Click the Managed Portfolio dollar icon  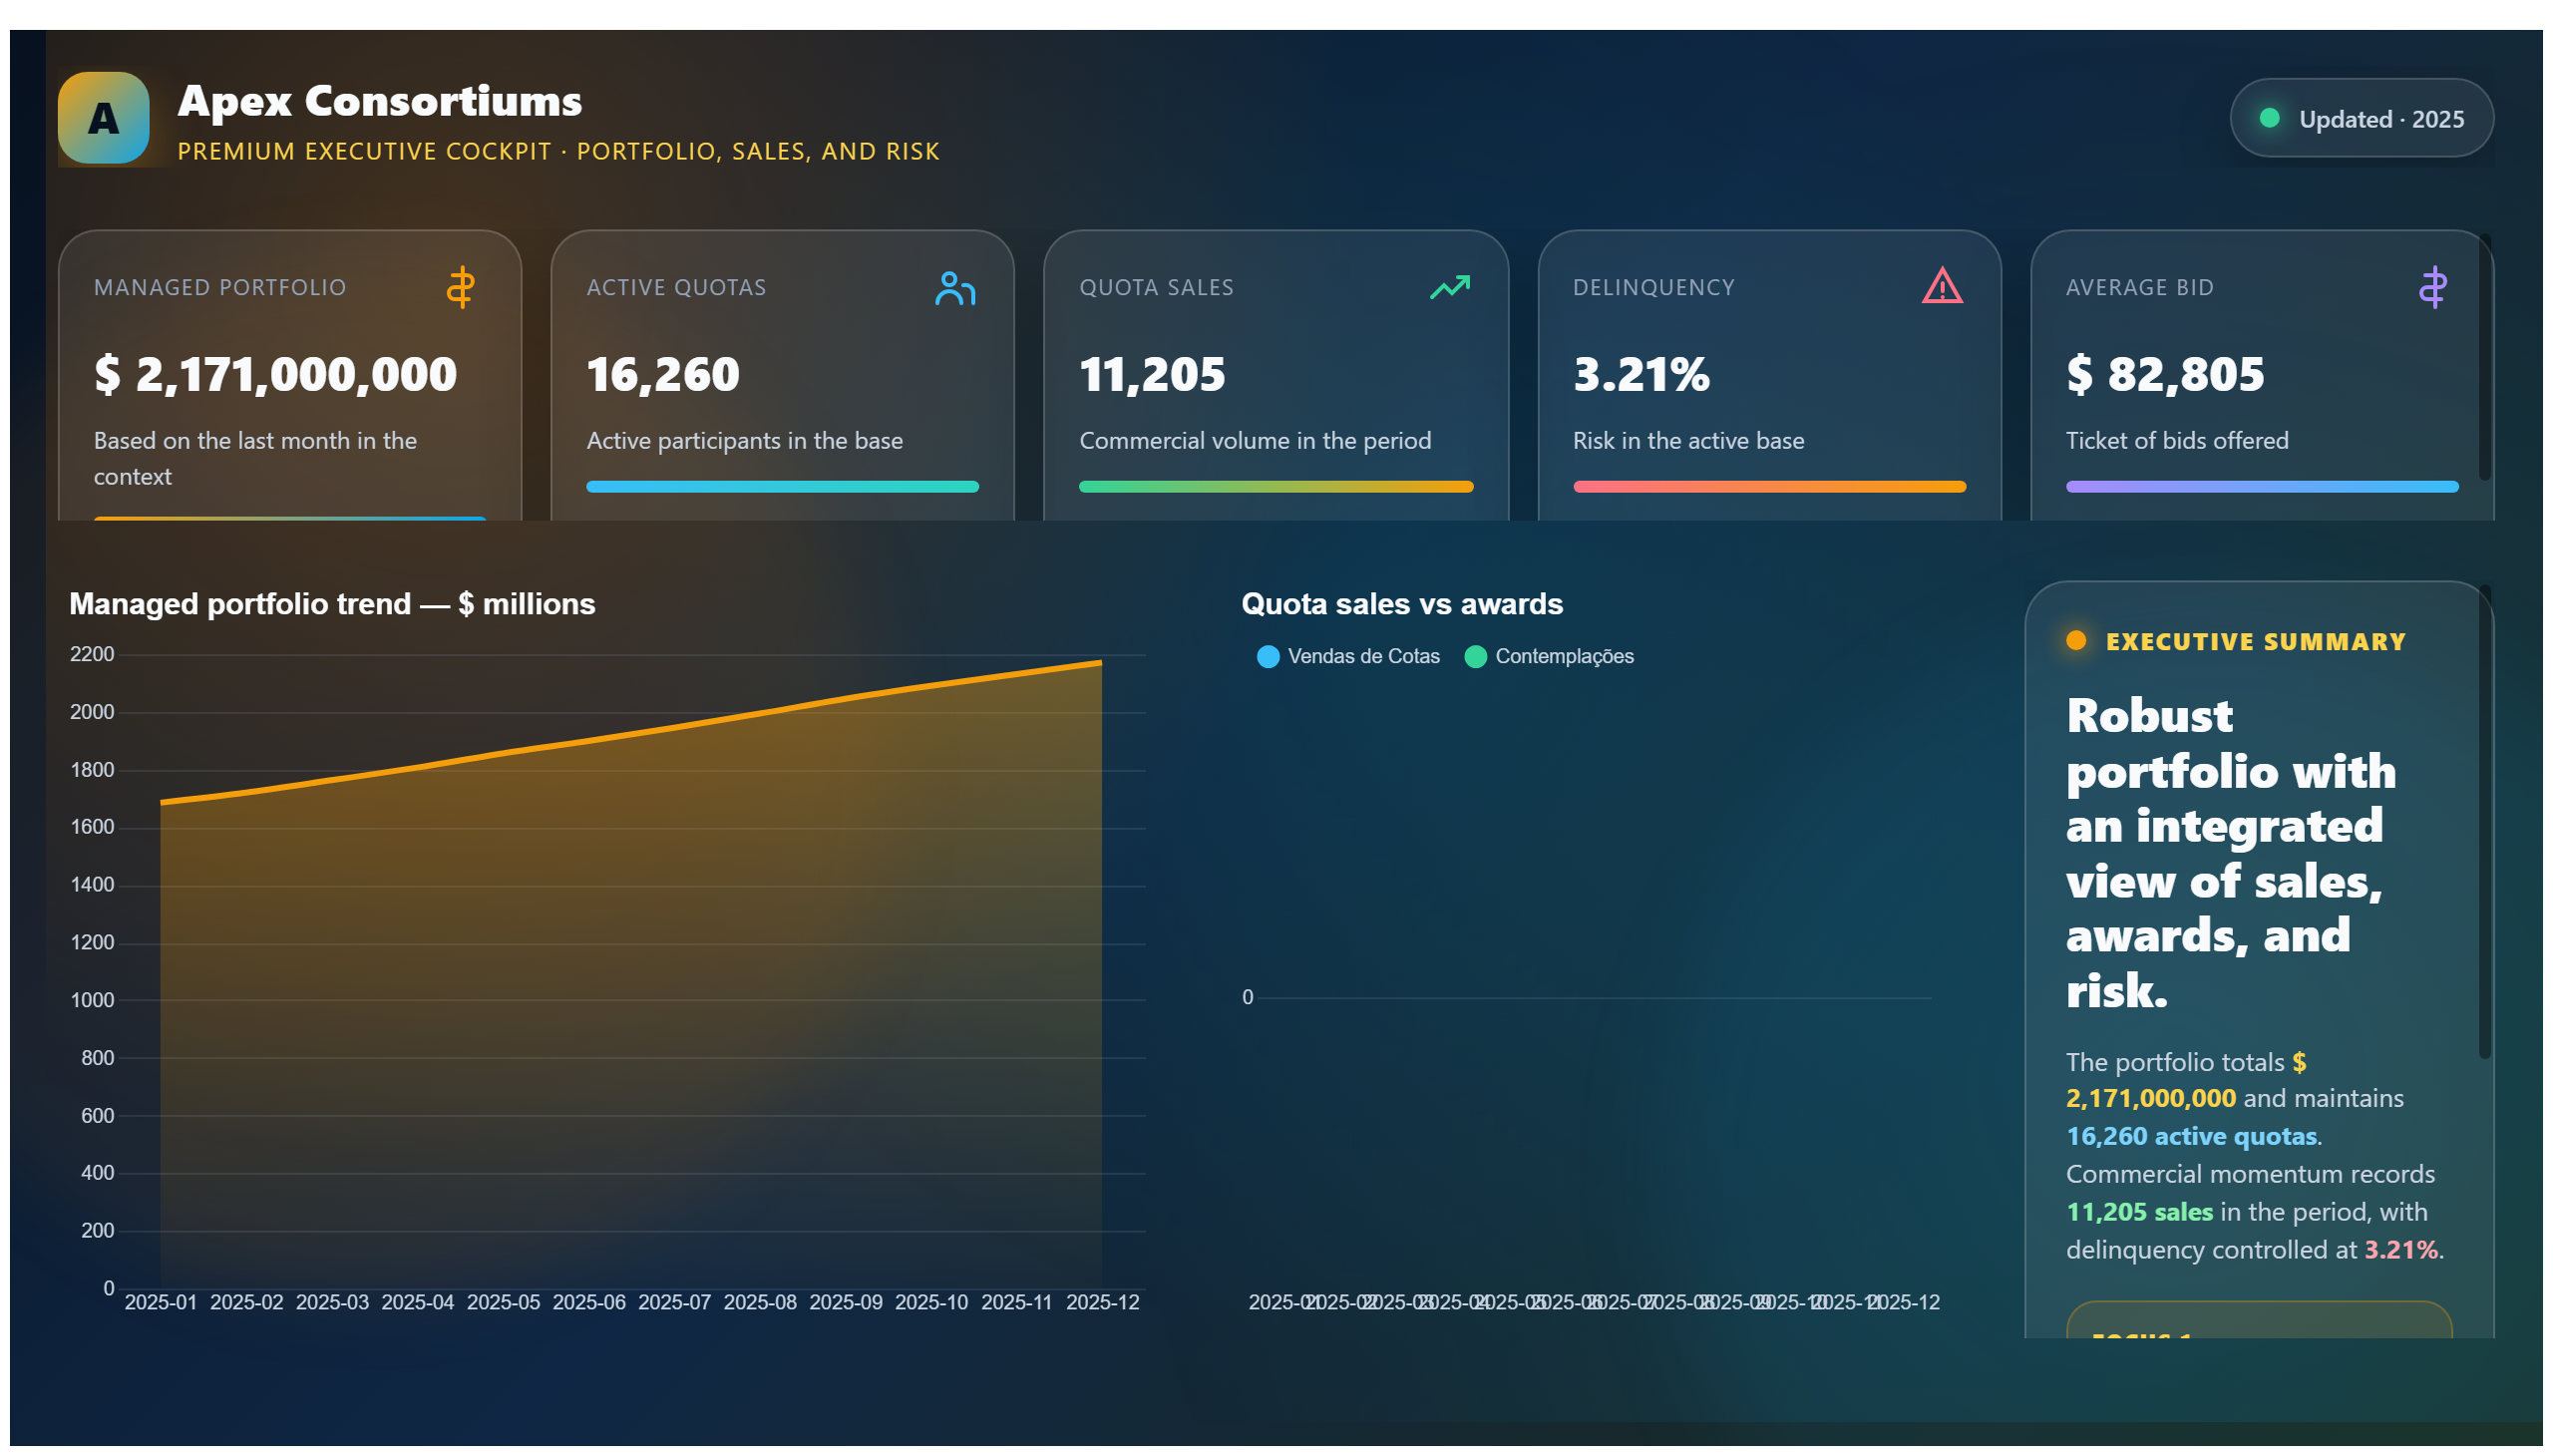460,288
